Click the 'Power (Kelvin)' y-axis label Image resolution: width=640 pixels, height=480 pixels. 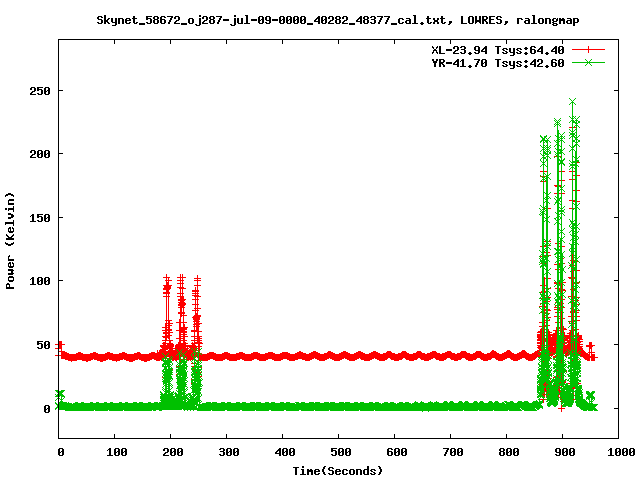coord(10,241)
